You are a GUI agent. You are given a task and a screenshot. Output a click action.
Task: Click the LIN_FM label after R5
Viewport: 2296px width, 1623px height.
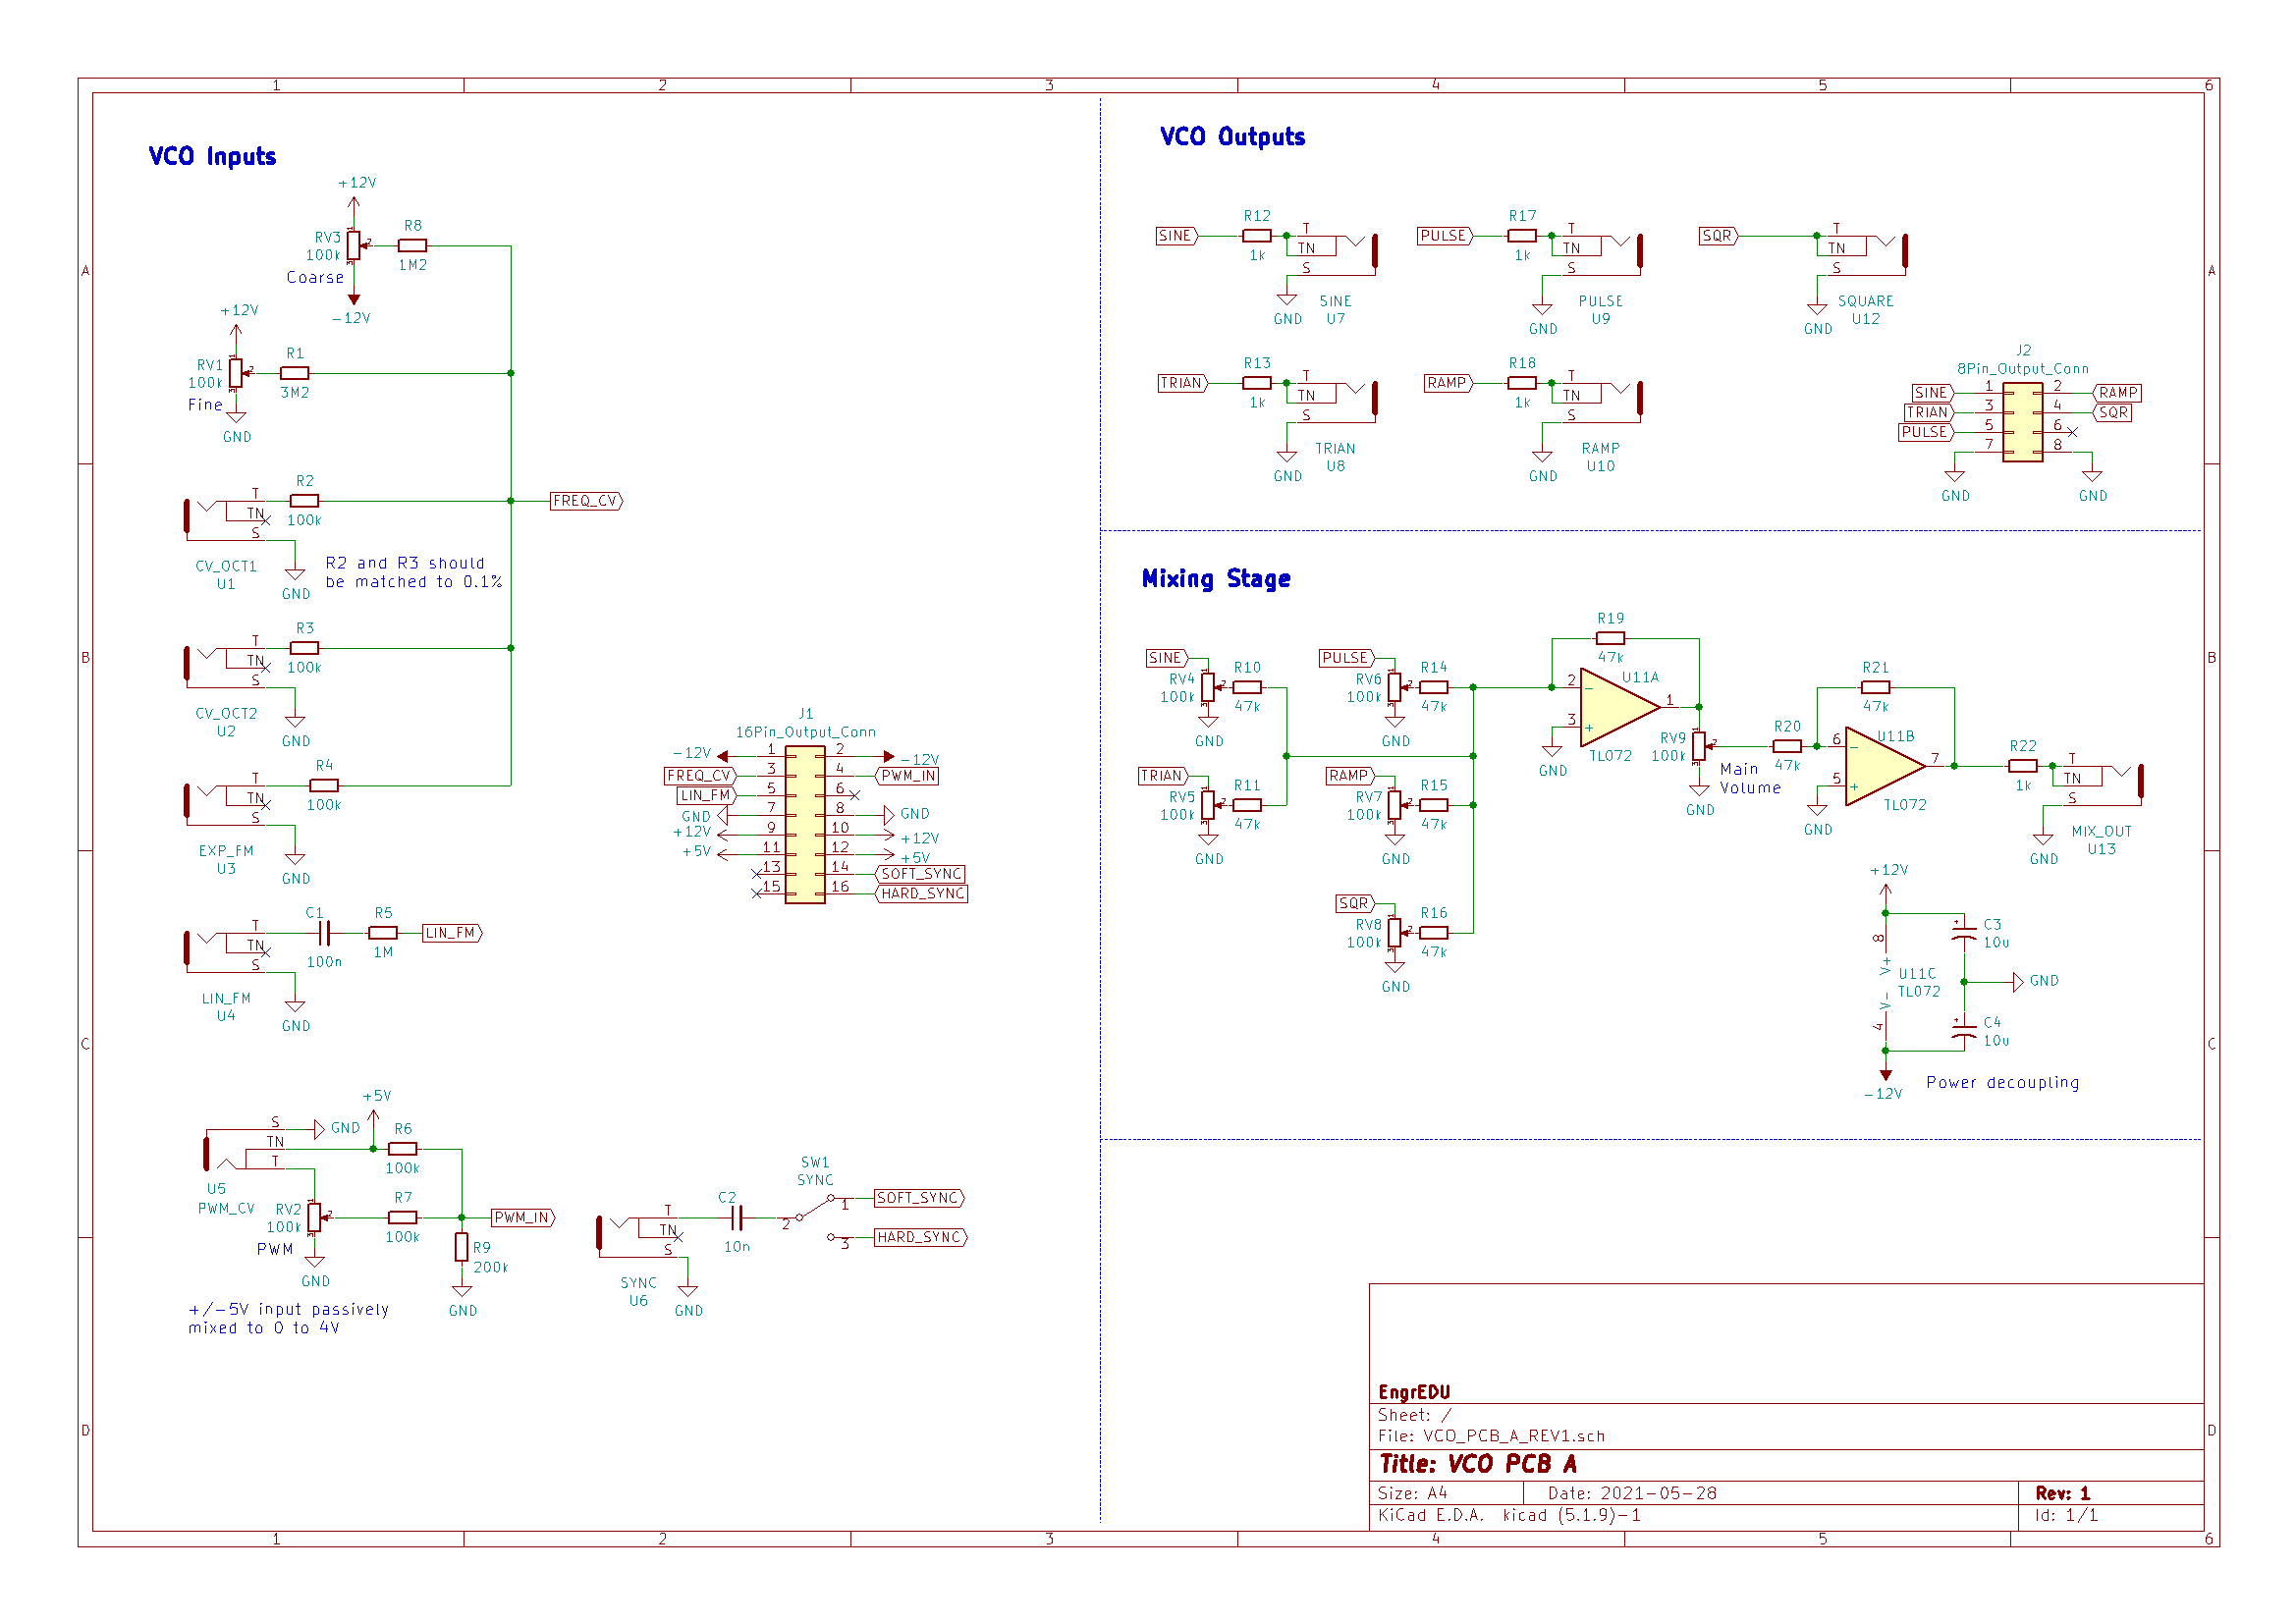tap(451, 933)
